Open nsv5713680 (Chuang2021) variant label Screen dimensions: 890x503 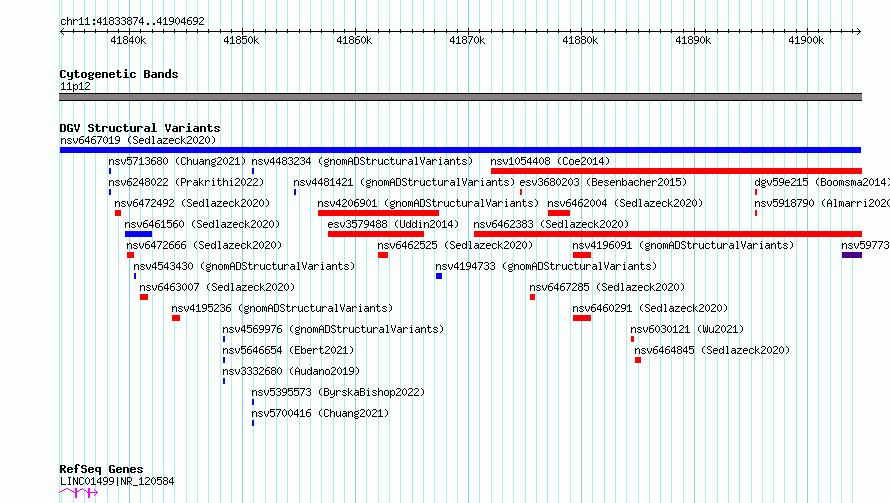click(177, 161)
